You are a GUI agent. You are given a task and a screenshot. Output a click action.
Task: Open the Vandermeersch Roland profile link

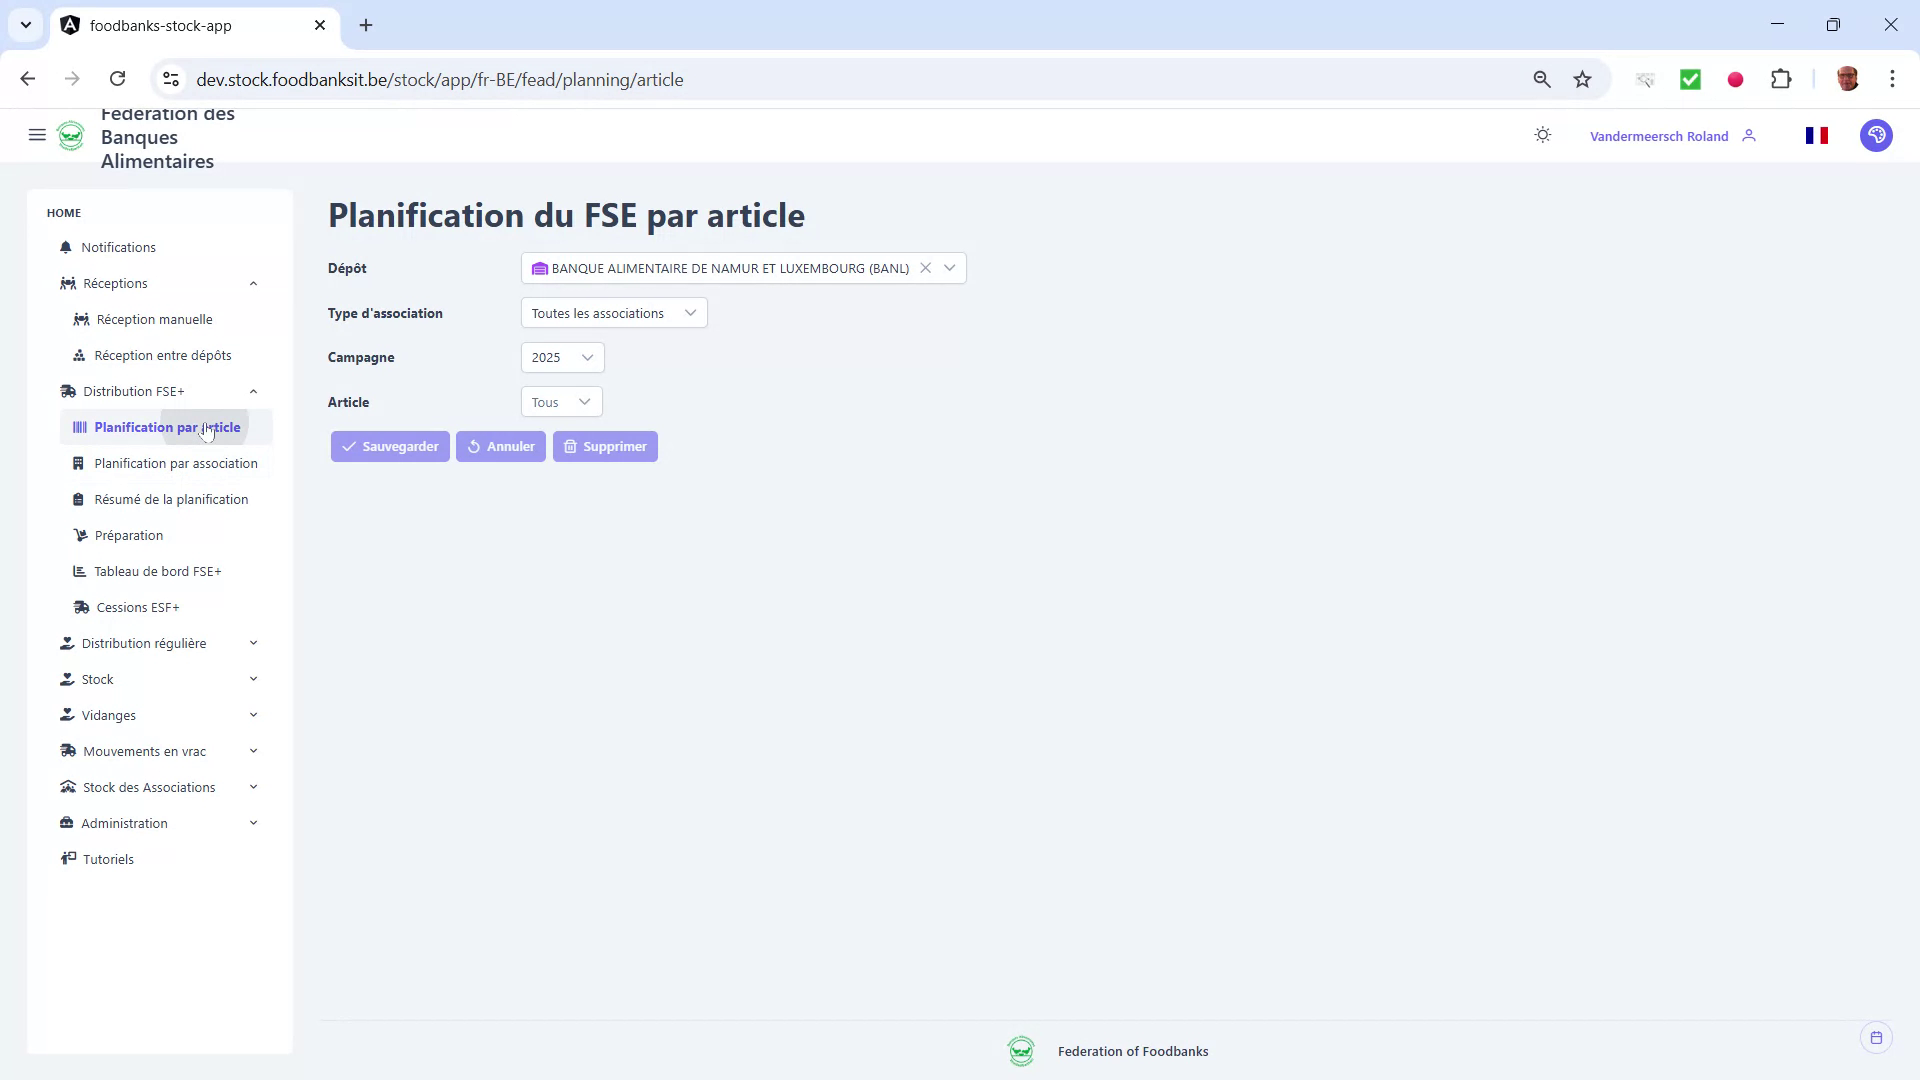pos(1659,135)
